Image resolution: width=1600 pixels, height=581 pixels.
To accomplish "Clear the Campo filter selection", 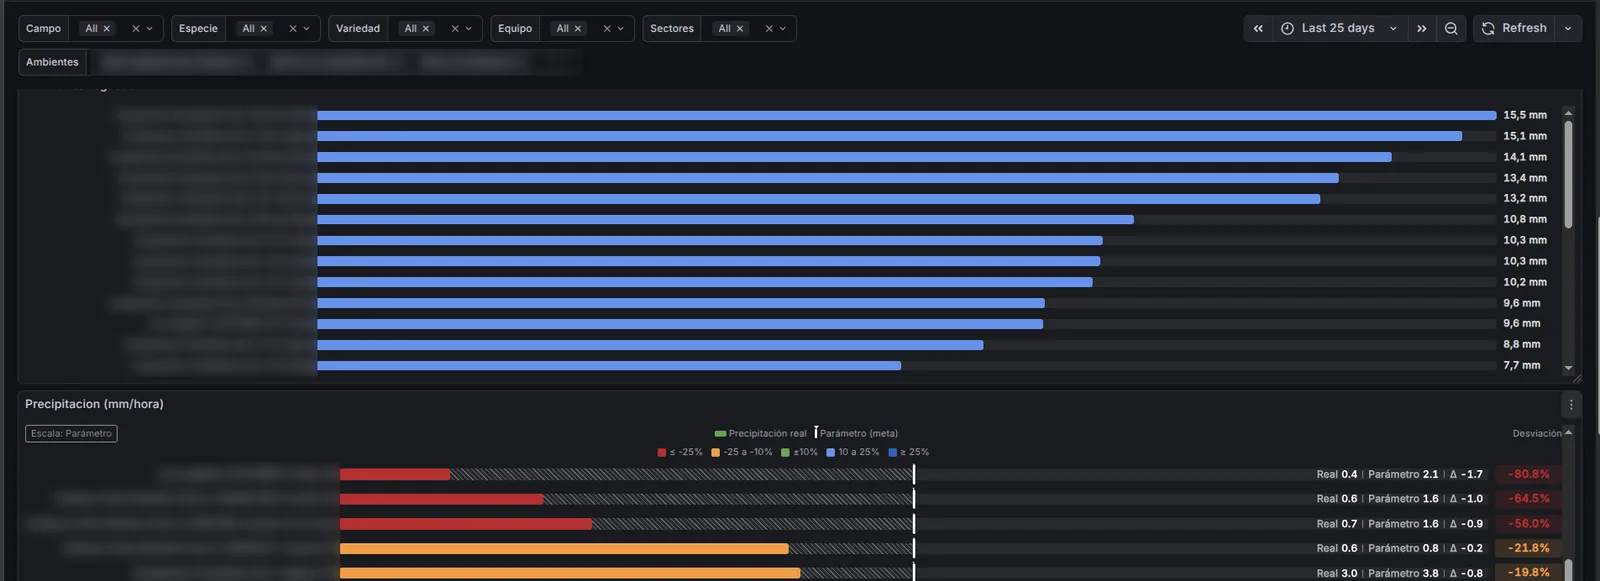I will (136, 29).
